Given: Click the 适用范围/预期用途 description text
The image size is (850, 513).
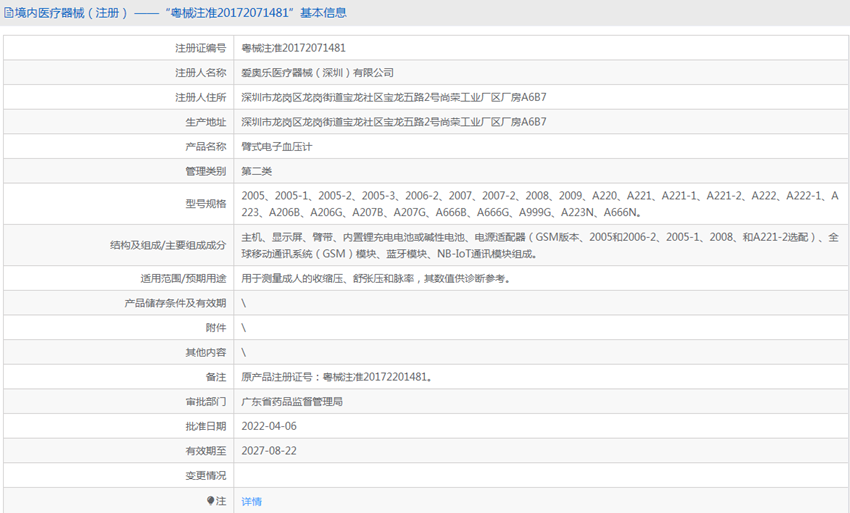Looking at the screenshot, I should click(375, 278).
